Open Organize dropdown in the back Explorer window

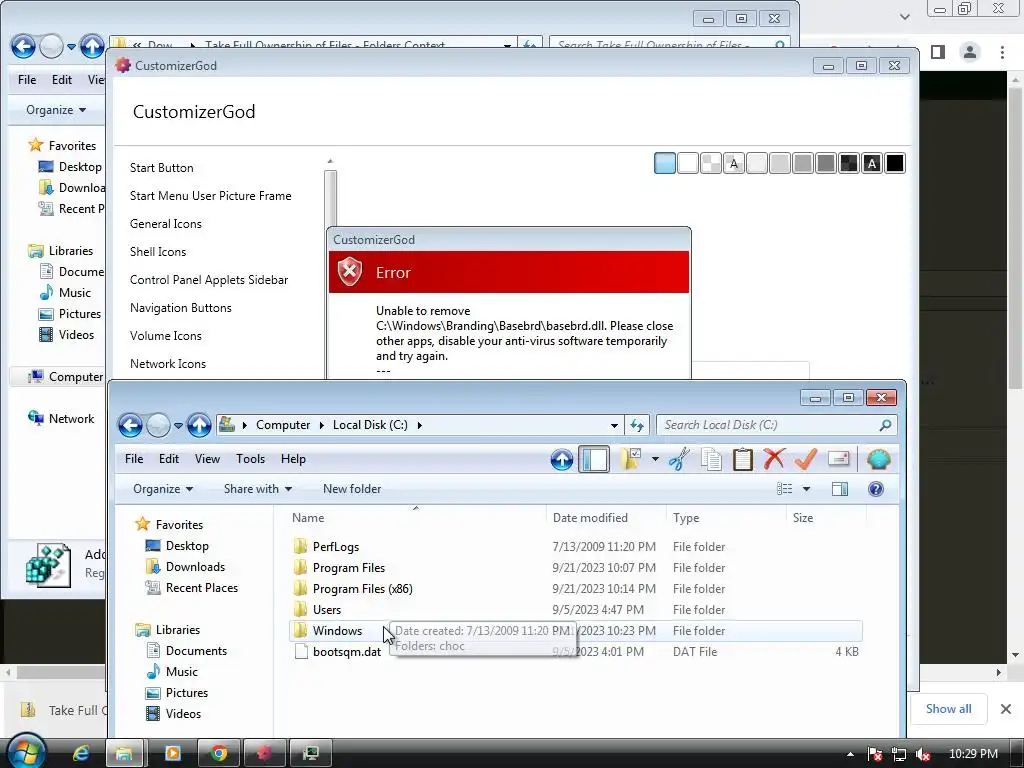[56, 110]
